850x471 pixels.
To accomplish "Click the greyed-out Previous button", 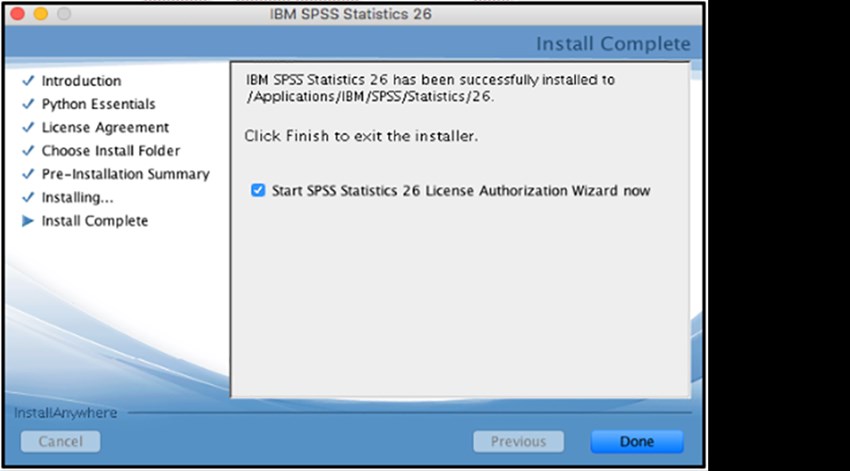I will click(x=518, y=442).
